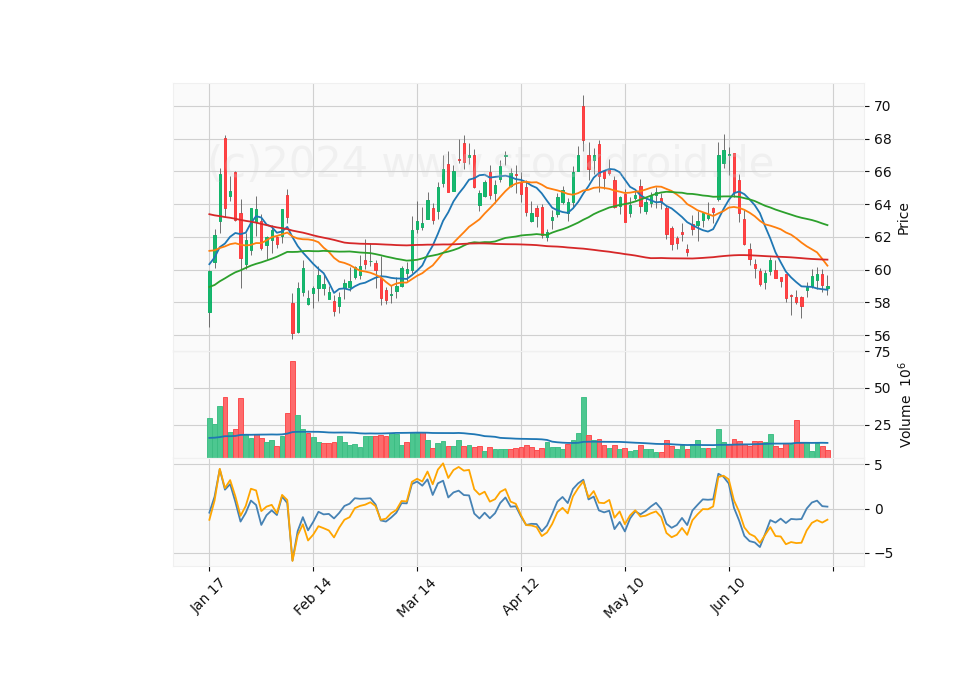Click the tall green volume bar in late April
Screen dimensions: 960x690
(x=583, y=427)
